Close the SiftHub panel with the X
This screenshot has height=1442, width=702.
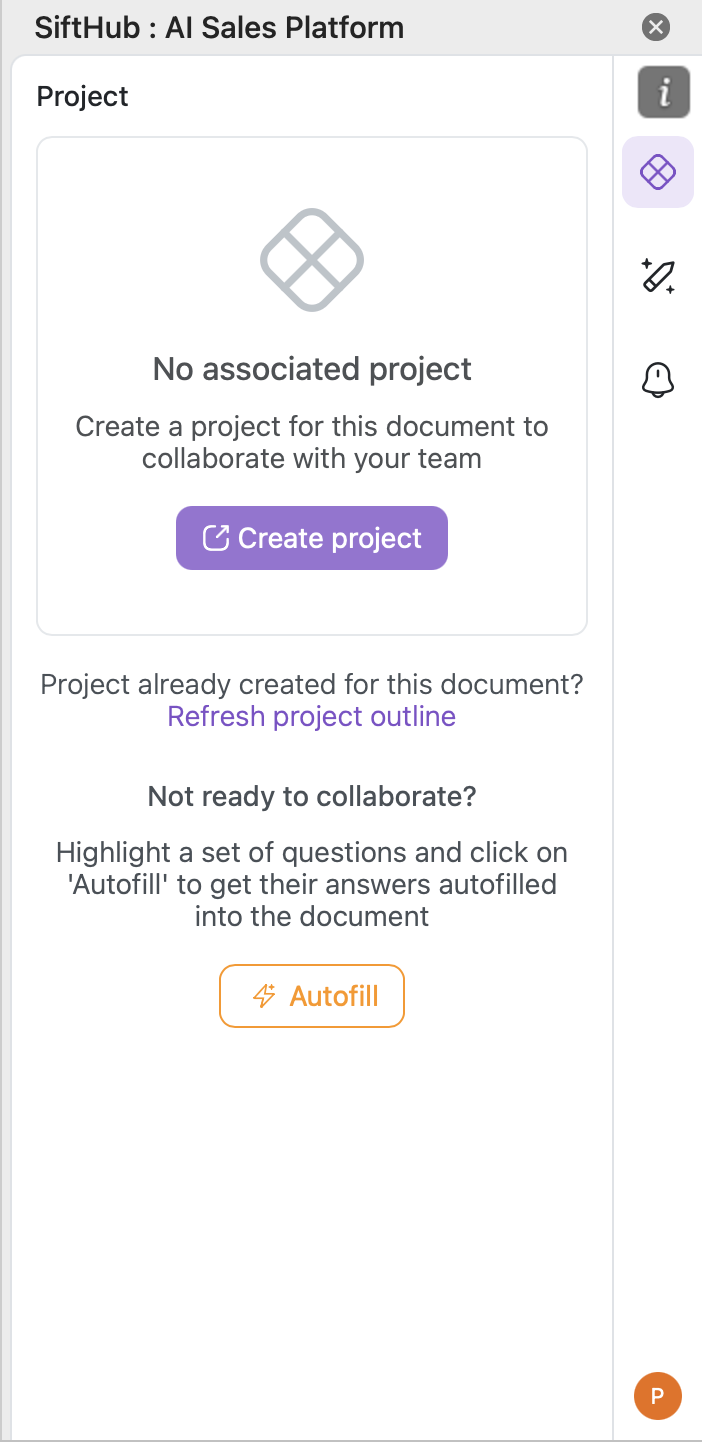(x=656, y=27)
